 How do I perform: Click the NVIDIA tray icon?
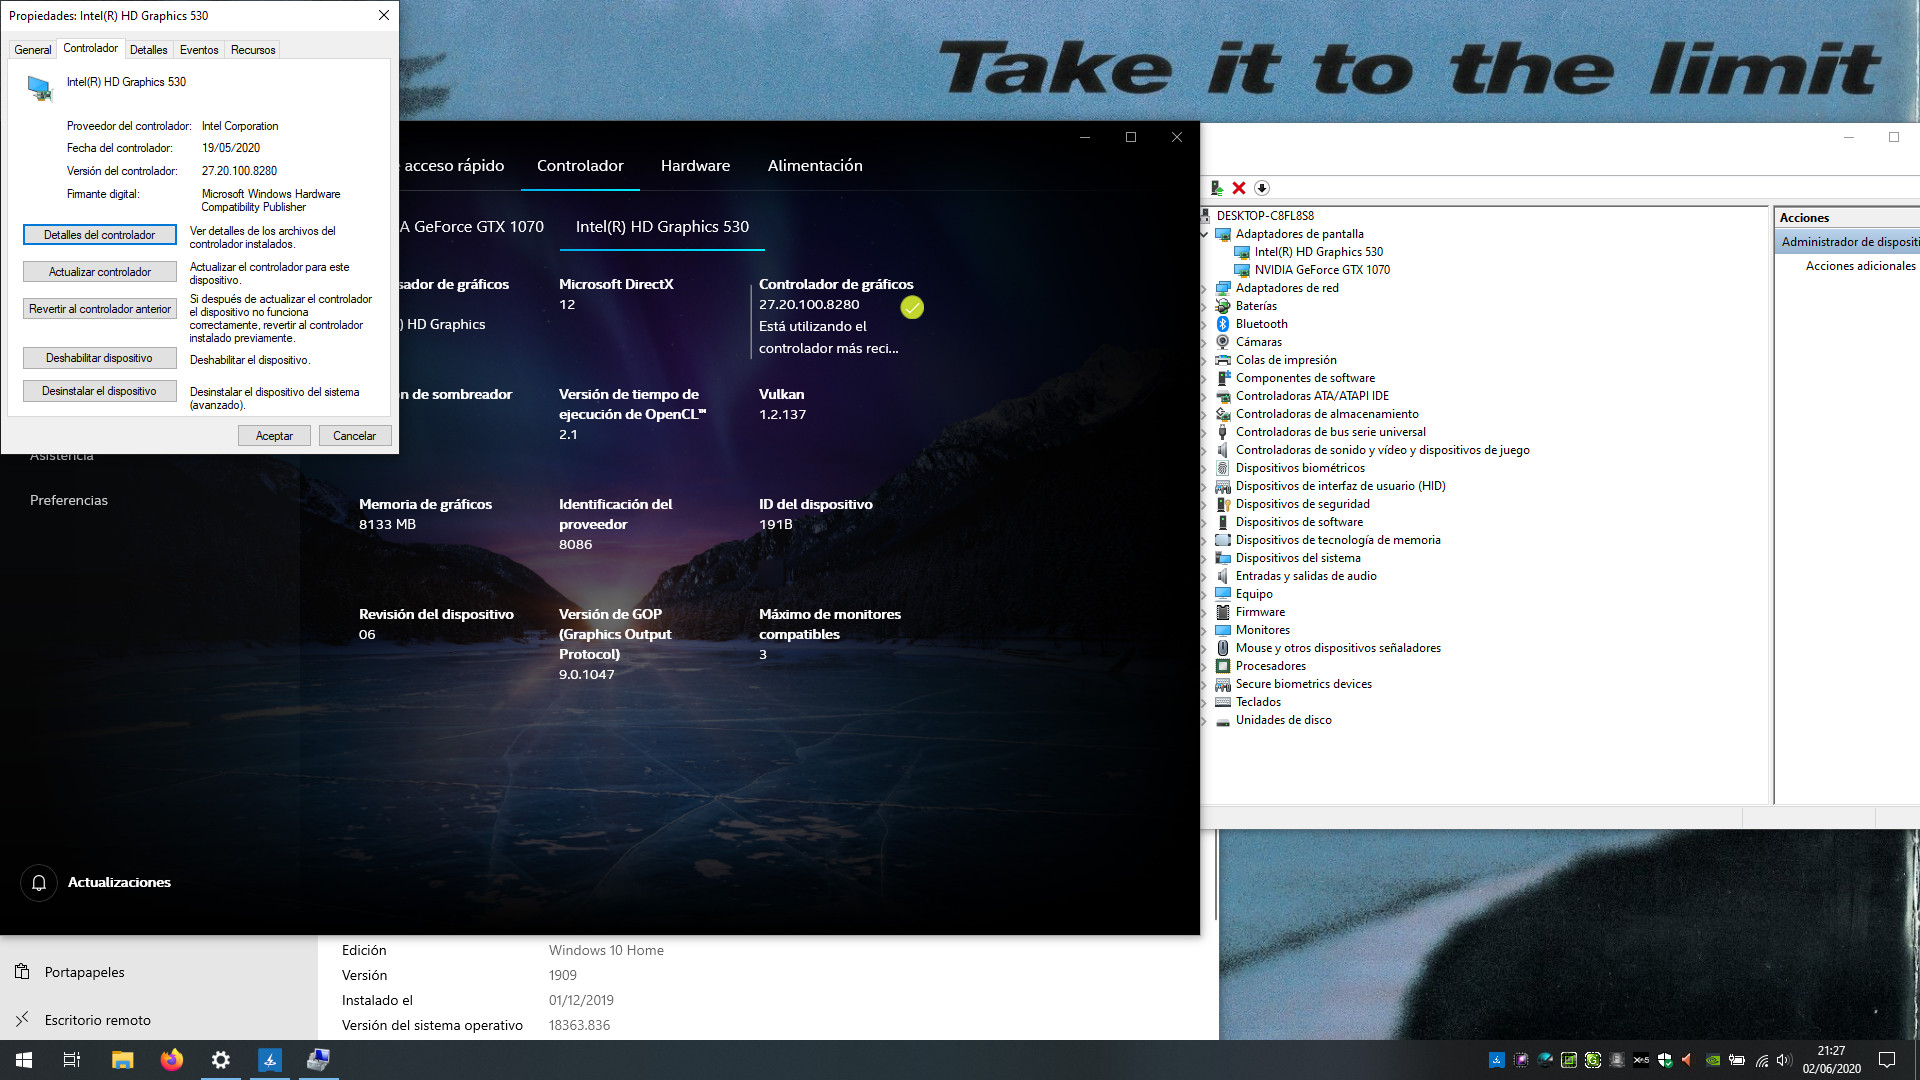click(1713, 1060)
